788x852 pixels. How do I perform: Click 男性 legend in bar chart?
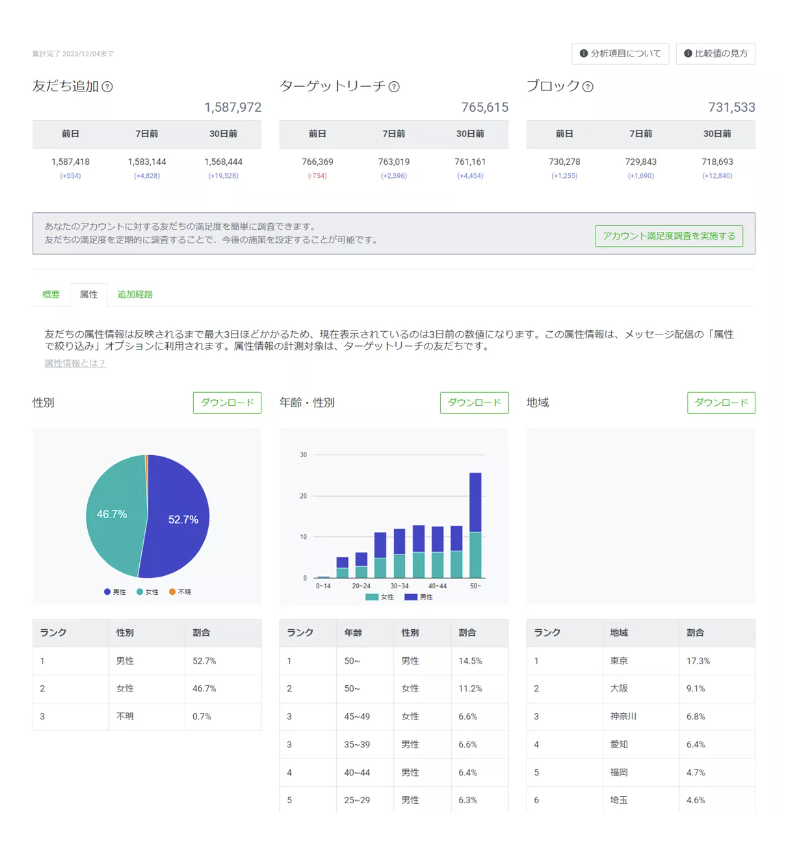pos(418,597)
